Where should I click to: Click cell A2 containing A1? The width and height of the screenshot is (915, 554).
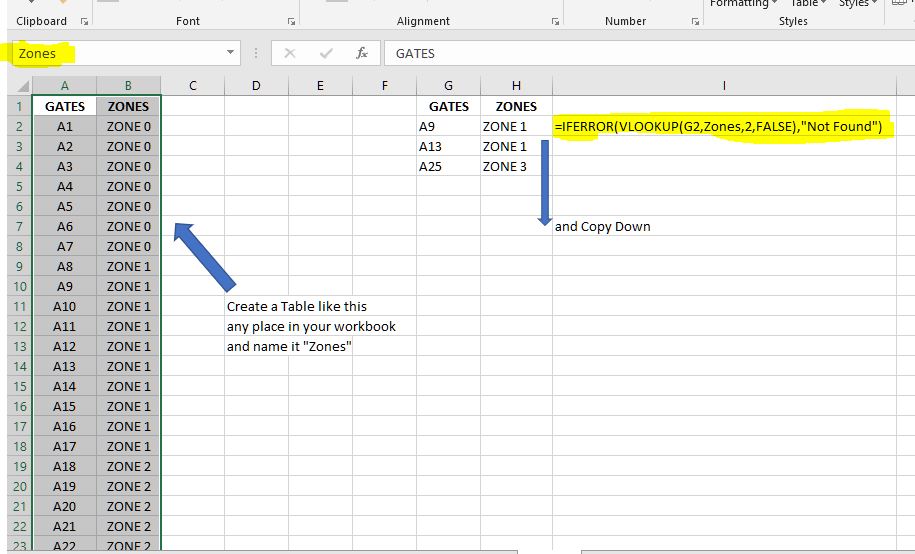tap(65, 127)
